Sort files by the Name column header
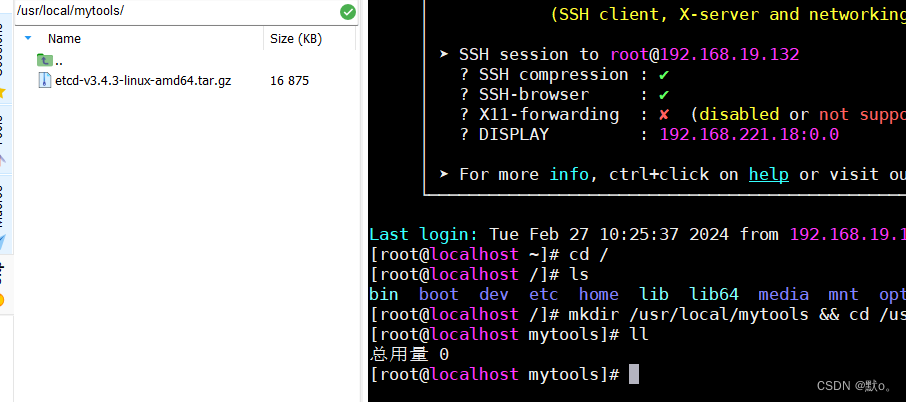This screenshot has height=402, width=906. point(65,38)
